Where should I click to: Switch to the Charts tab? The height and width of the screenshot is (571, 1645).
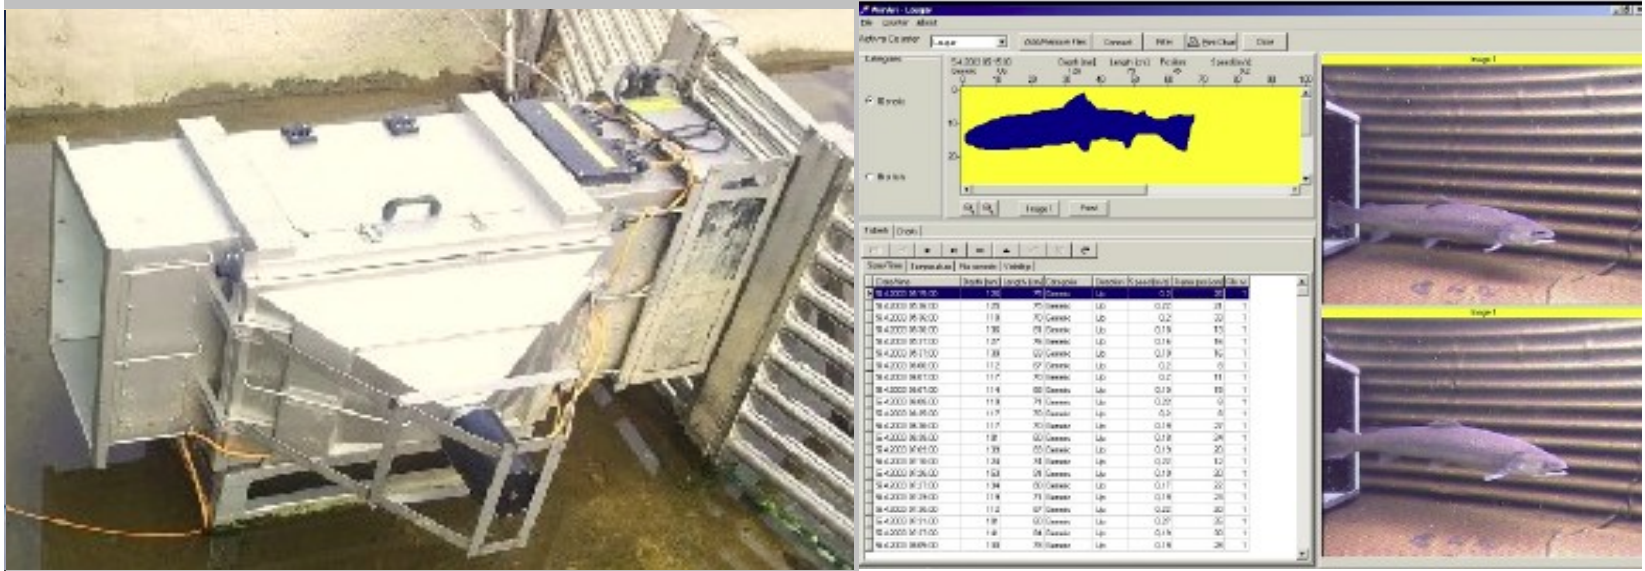click(x=906, y=231)
